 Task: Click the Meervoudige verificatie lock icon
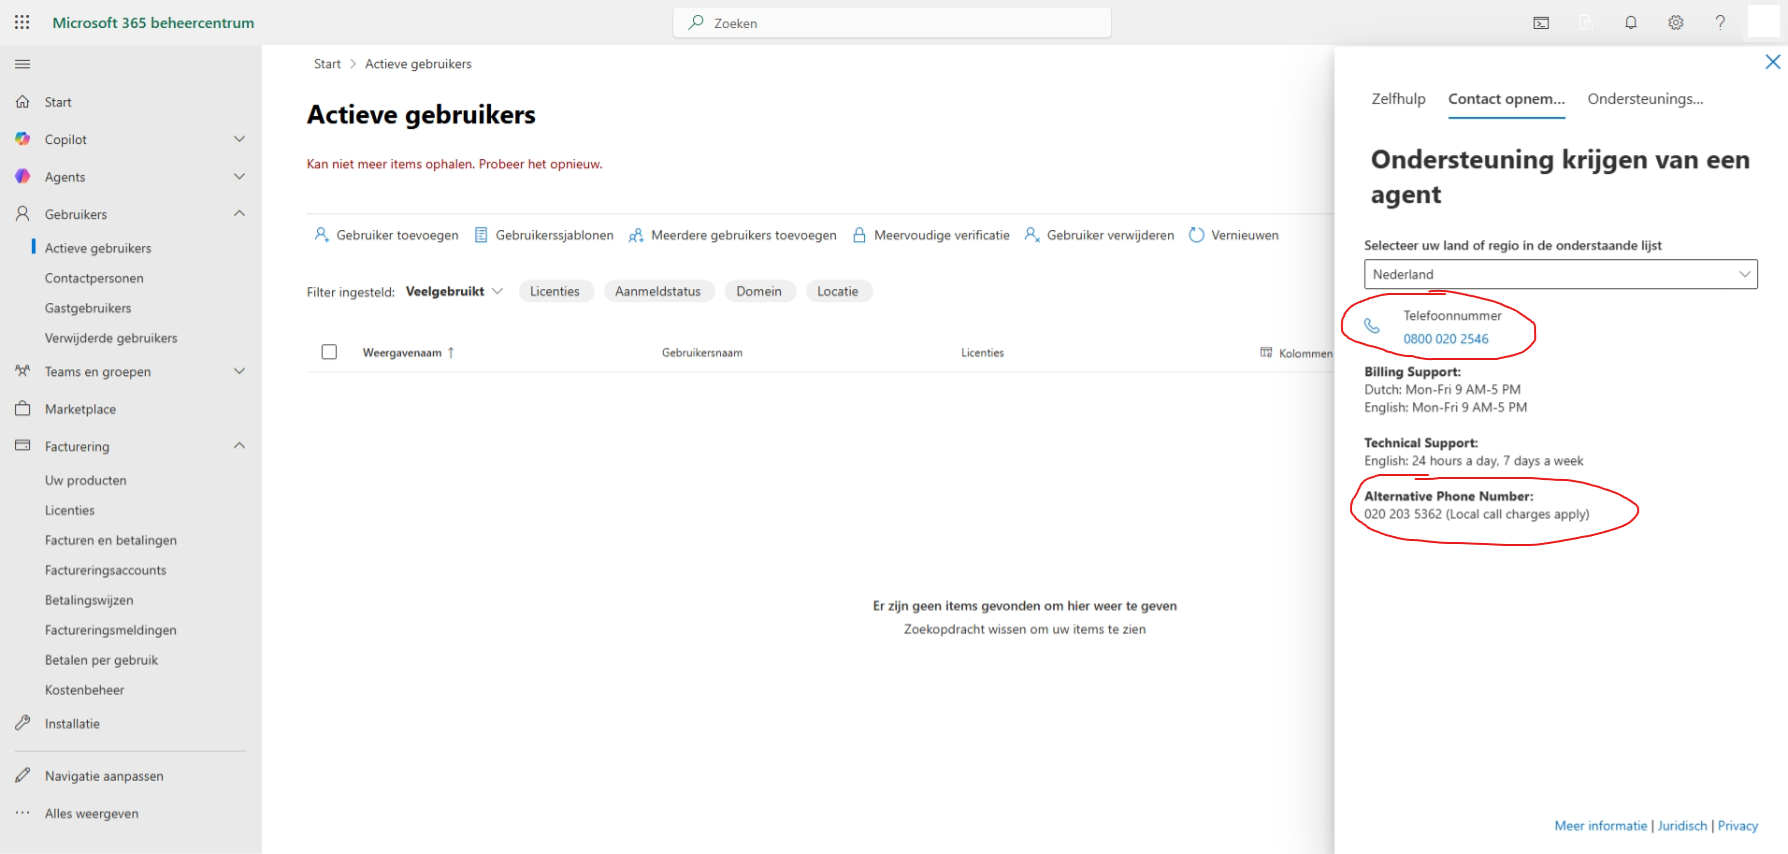(x=859, y=235)
